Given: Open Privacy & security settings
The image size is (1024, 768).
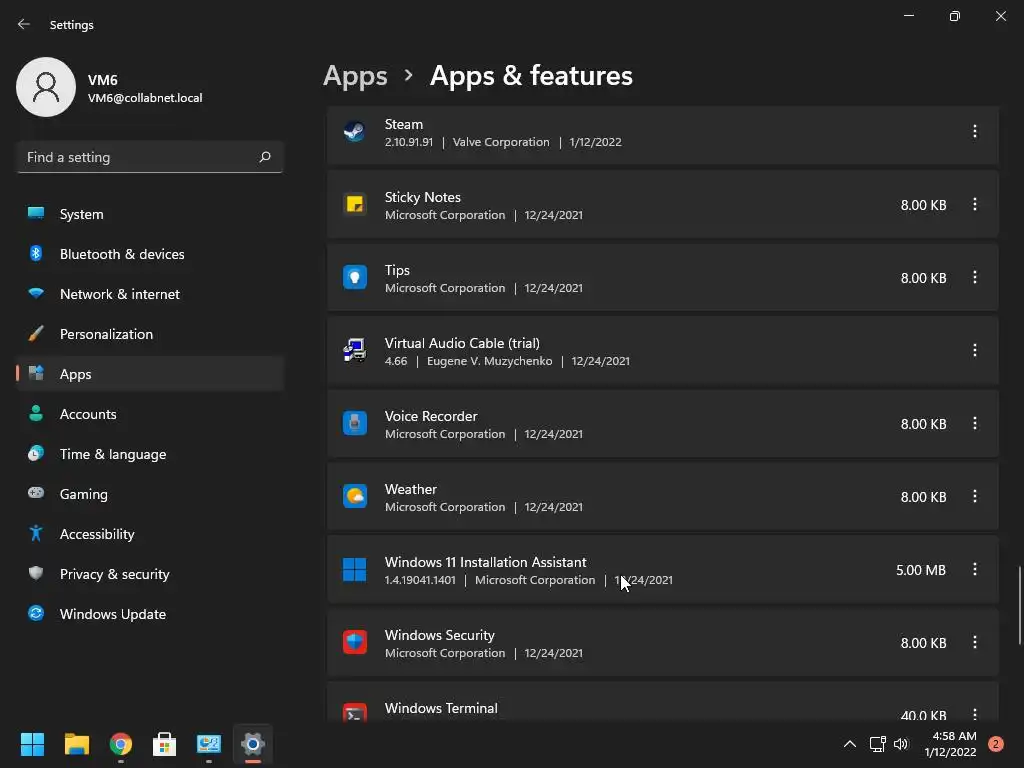Looking at the screenshot, I should [114, 574].
